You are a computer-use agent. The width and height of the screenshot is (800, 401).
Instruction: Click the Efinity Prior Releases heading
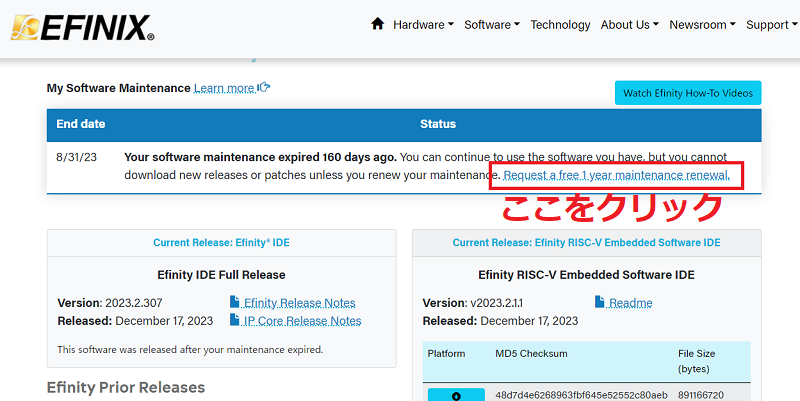pyautogui.click(x=126, y=387)
